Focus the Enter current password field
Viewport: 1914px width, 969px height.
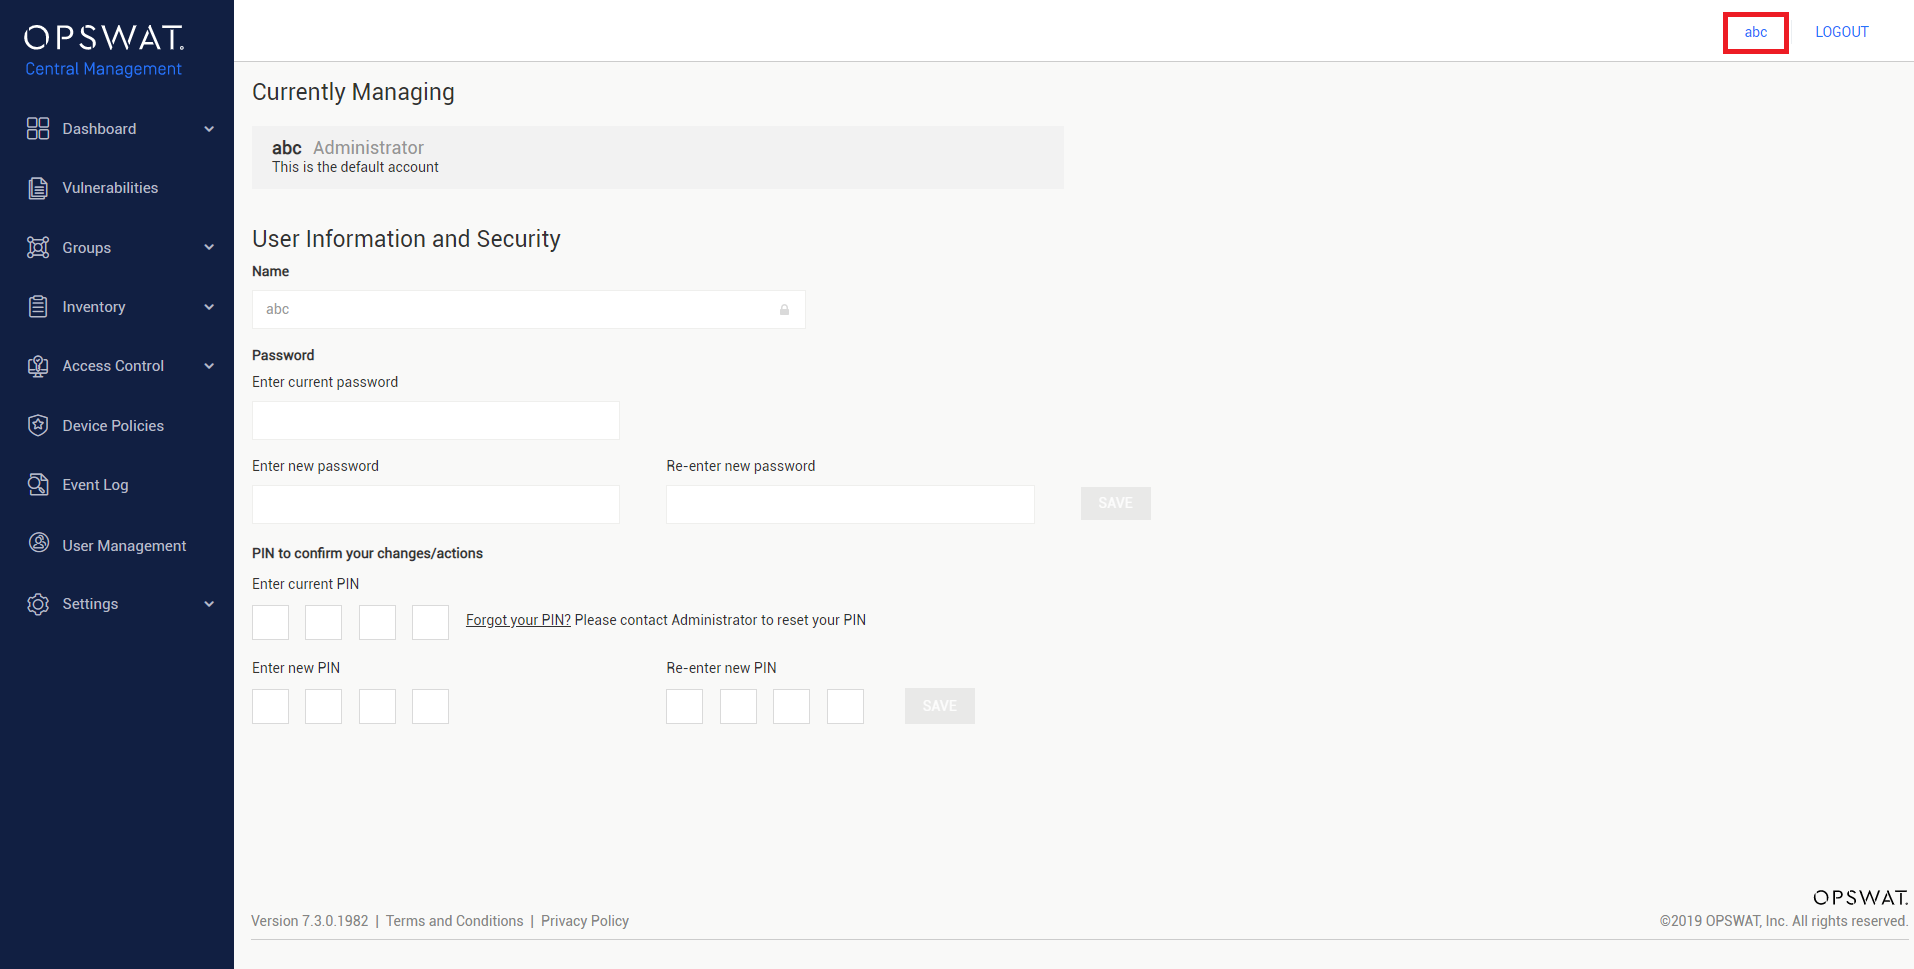[x=436, y=421]
